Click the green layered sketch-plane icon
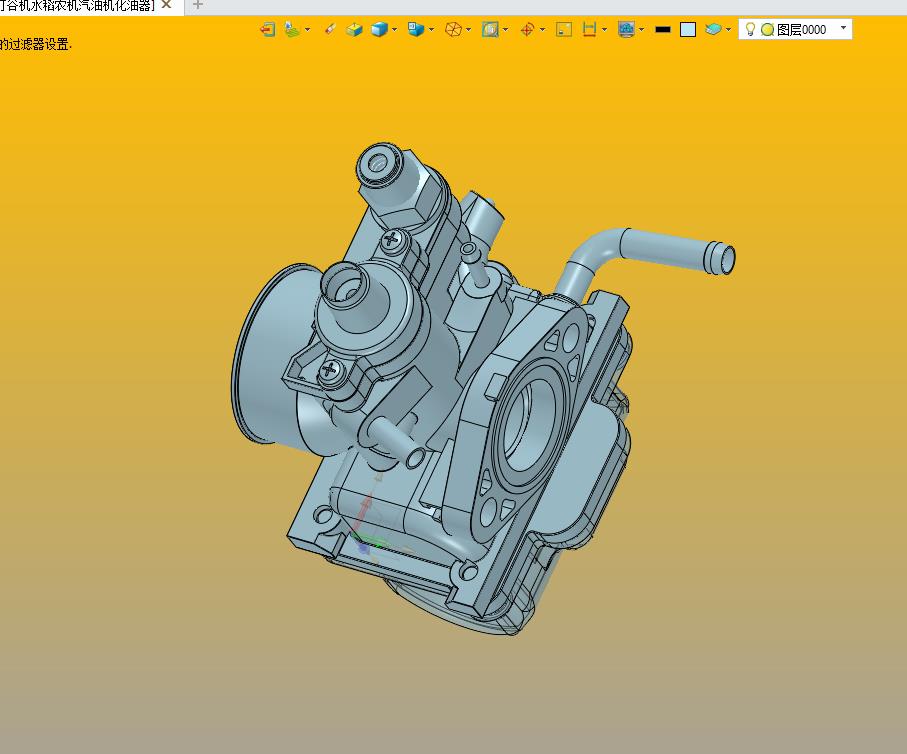This screenshot has width=907, height=754. click(292, 30)
